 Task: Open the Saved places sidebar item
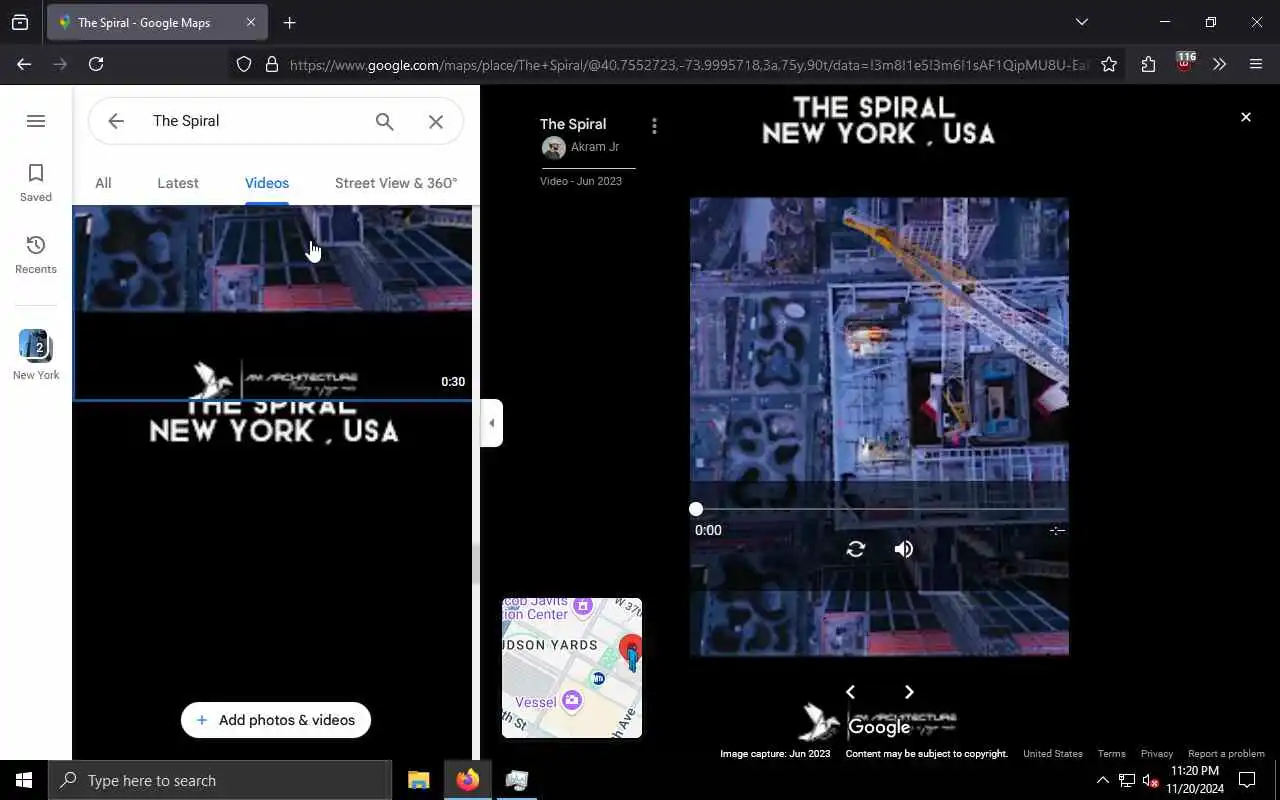(36, 183)
